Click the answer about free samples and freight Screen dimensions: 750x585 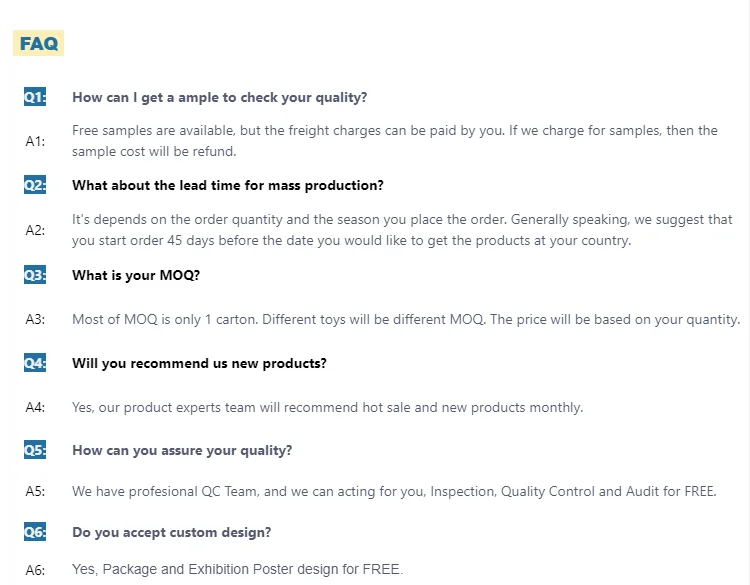tap(395, 141)
